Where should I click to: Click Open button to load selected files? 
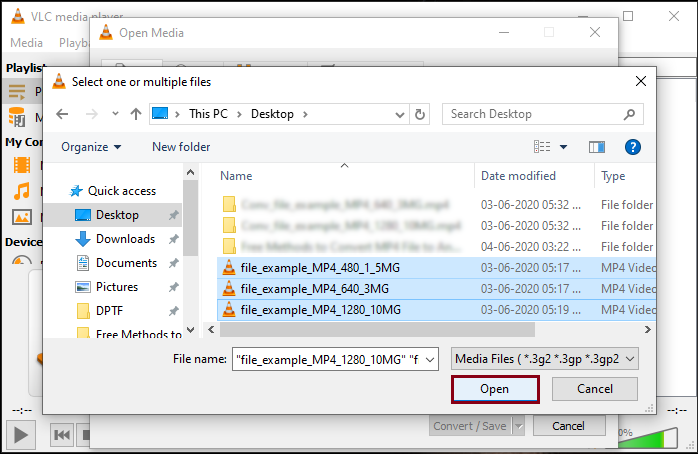[495, 389]
